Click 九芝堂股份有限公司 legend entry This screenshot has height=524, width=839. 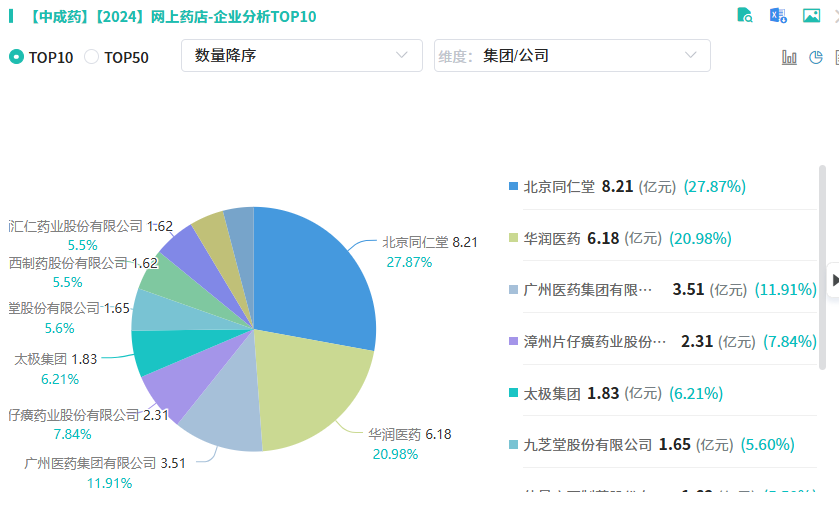tap(587, 445)
